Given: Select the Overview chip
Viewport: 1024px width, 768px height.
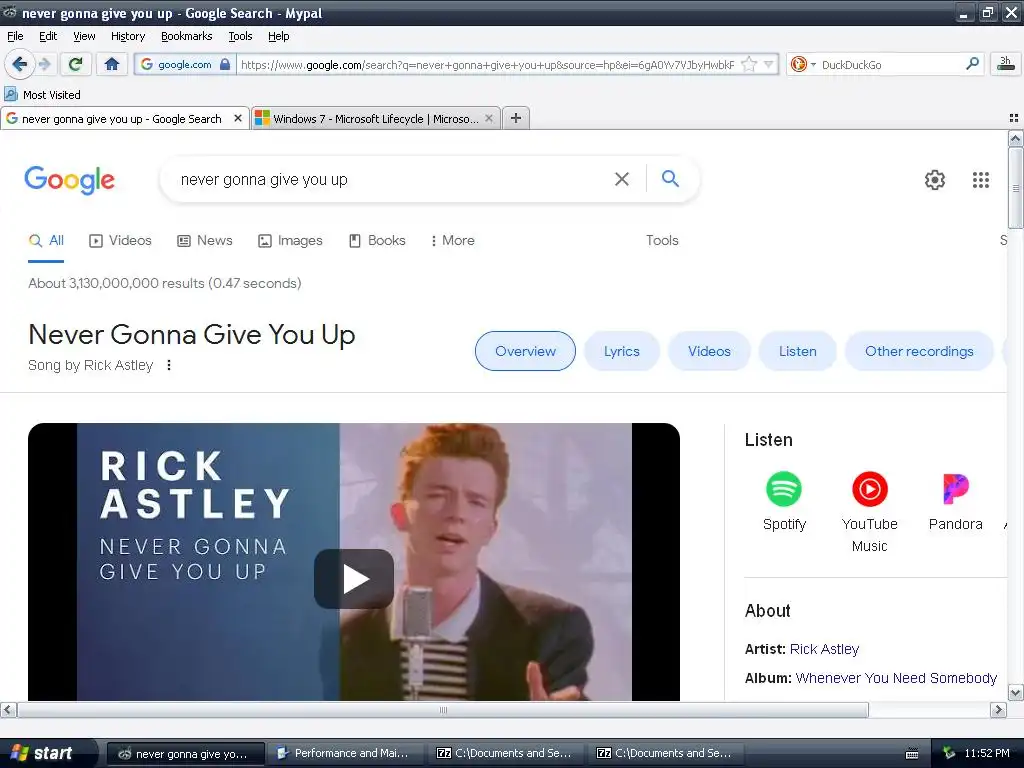Looking at the screenshot, I should [x=525, y=351].
